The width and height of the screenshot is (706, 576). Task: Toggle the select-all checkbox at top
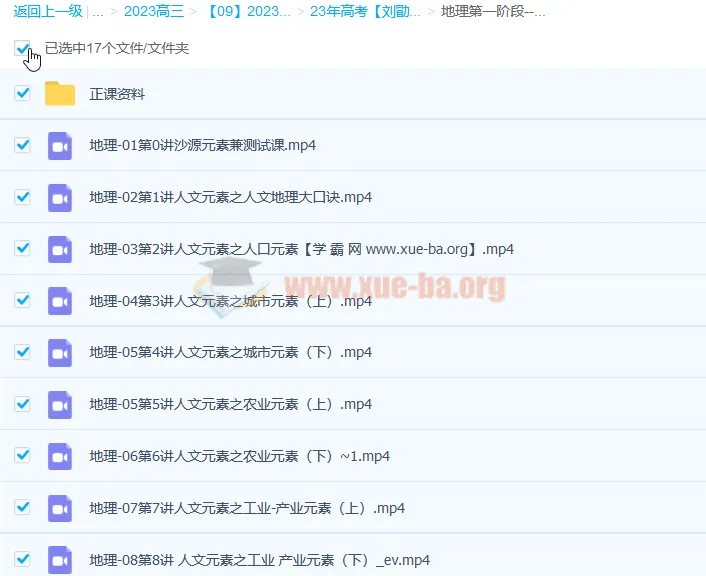point(23,48)
